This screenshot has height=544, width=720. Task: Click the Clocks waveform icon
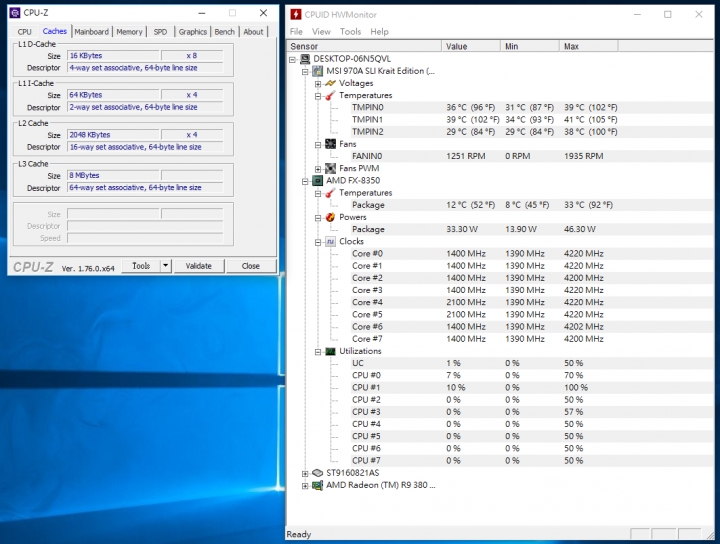coord(331,241)
